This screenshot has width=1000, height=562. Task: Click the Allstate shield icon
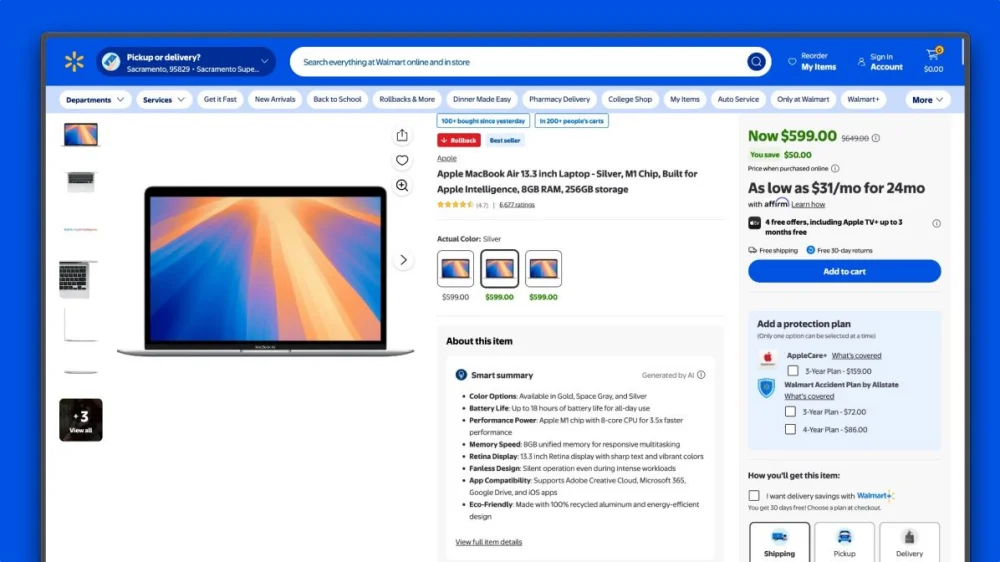(767, 387)
